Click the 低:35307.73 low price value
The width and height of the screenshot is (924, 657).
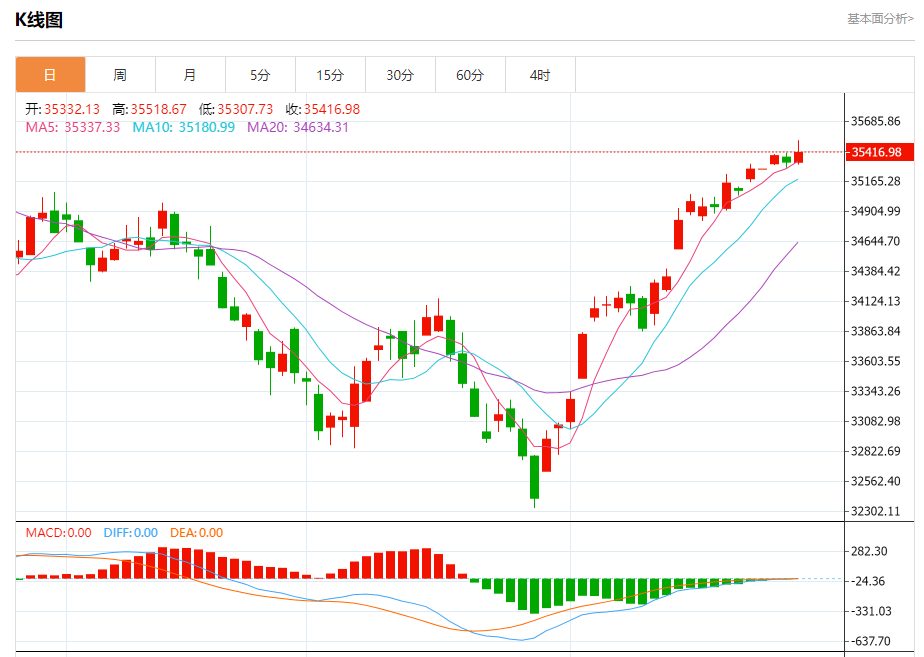coord(236,109)
